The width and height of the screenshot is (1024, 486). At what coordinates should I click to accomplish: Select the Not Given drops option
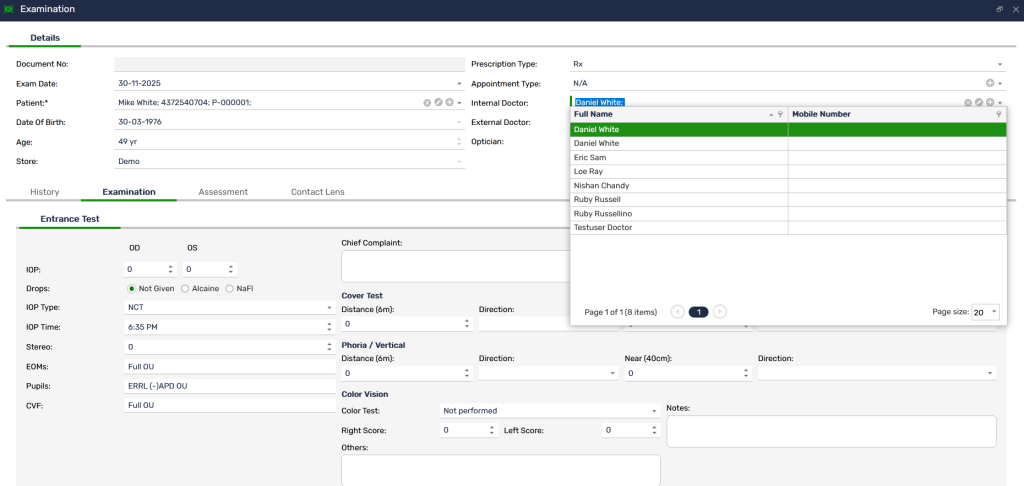point(131,288)
